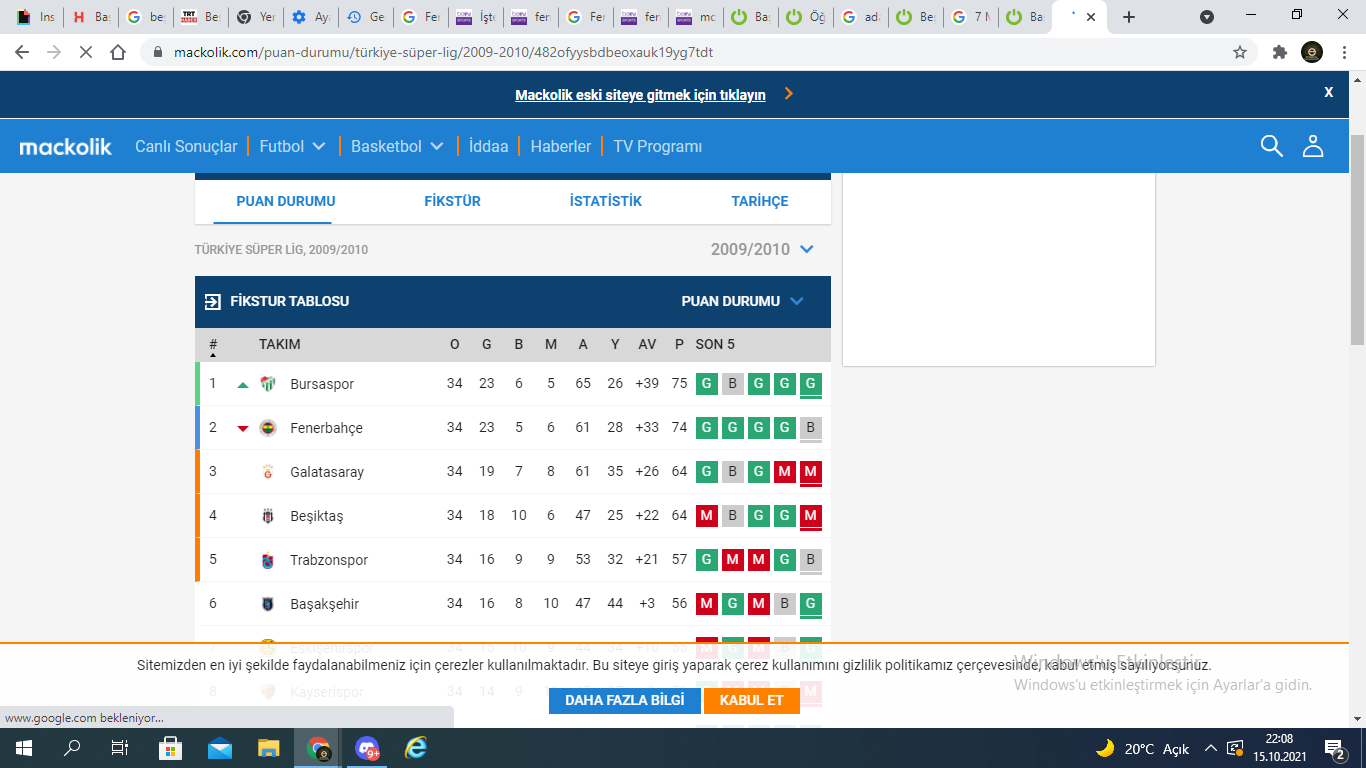The height and width of the screenshot is (768, 1366).
Task: Launch Microsoft Store from the taskbar
Action: (170, 748)
